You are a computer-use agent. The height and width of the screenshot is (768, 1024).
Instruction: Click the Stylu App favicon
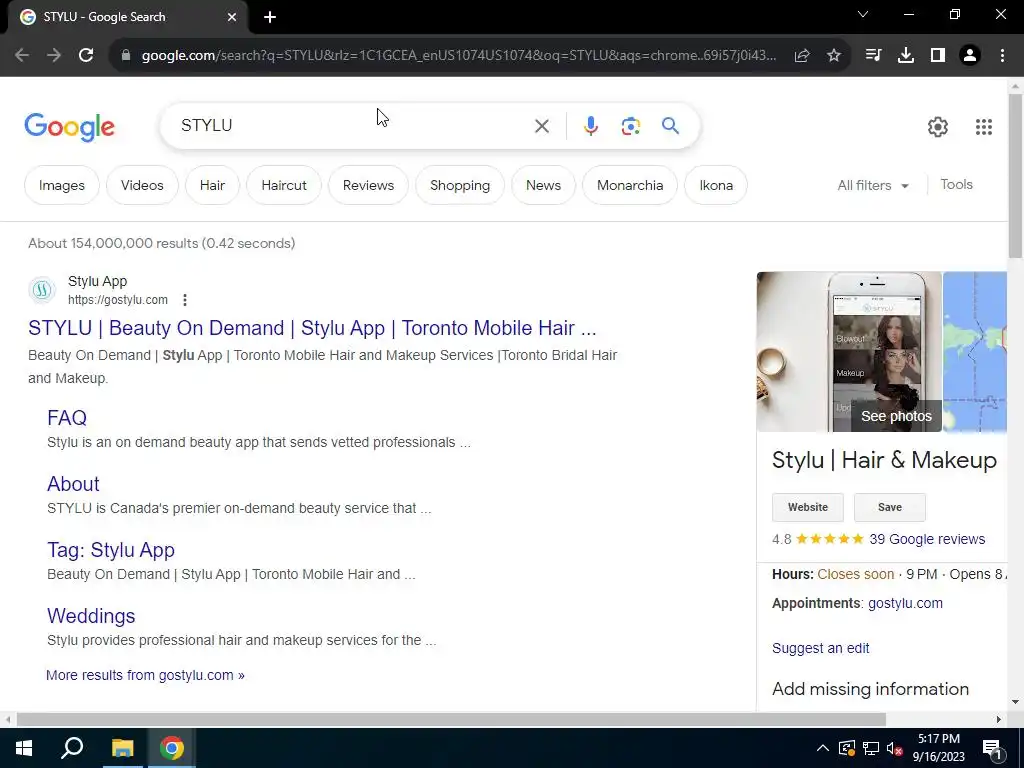[42, 290]
